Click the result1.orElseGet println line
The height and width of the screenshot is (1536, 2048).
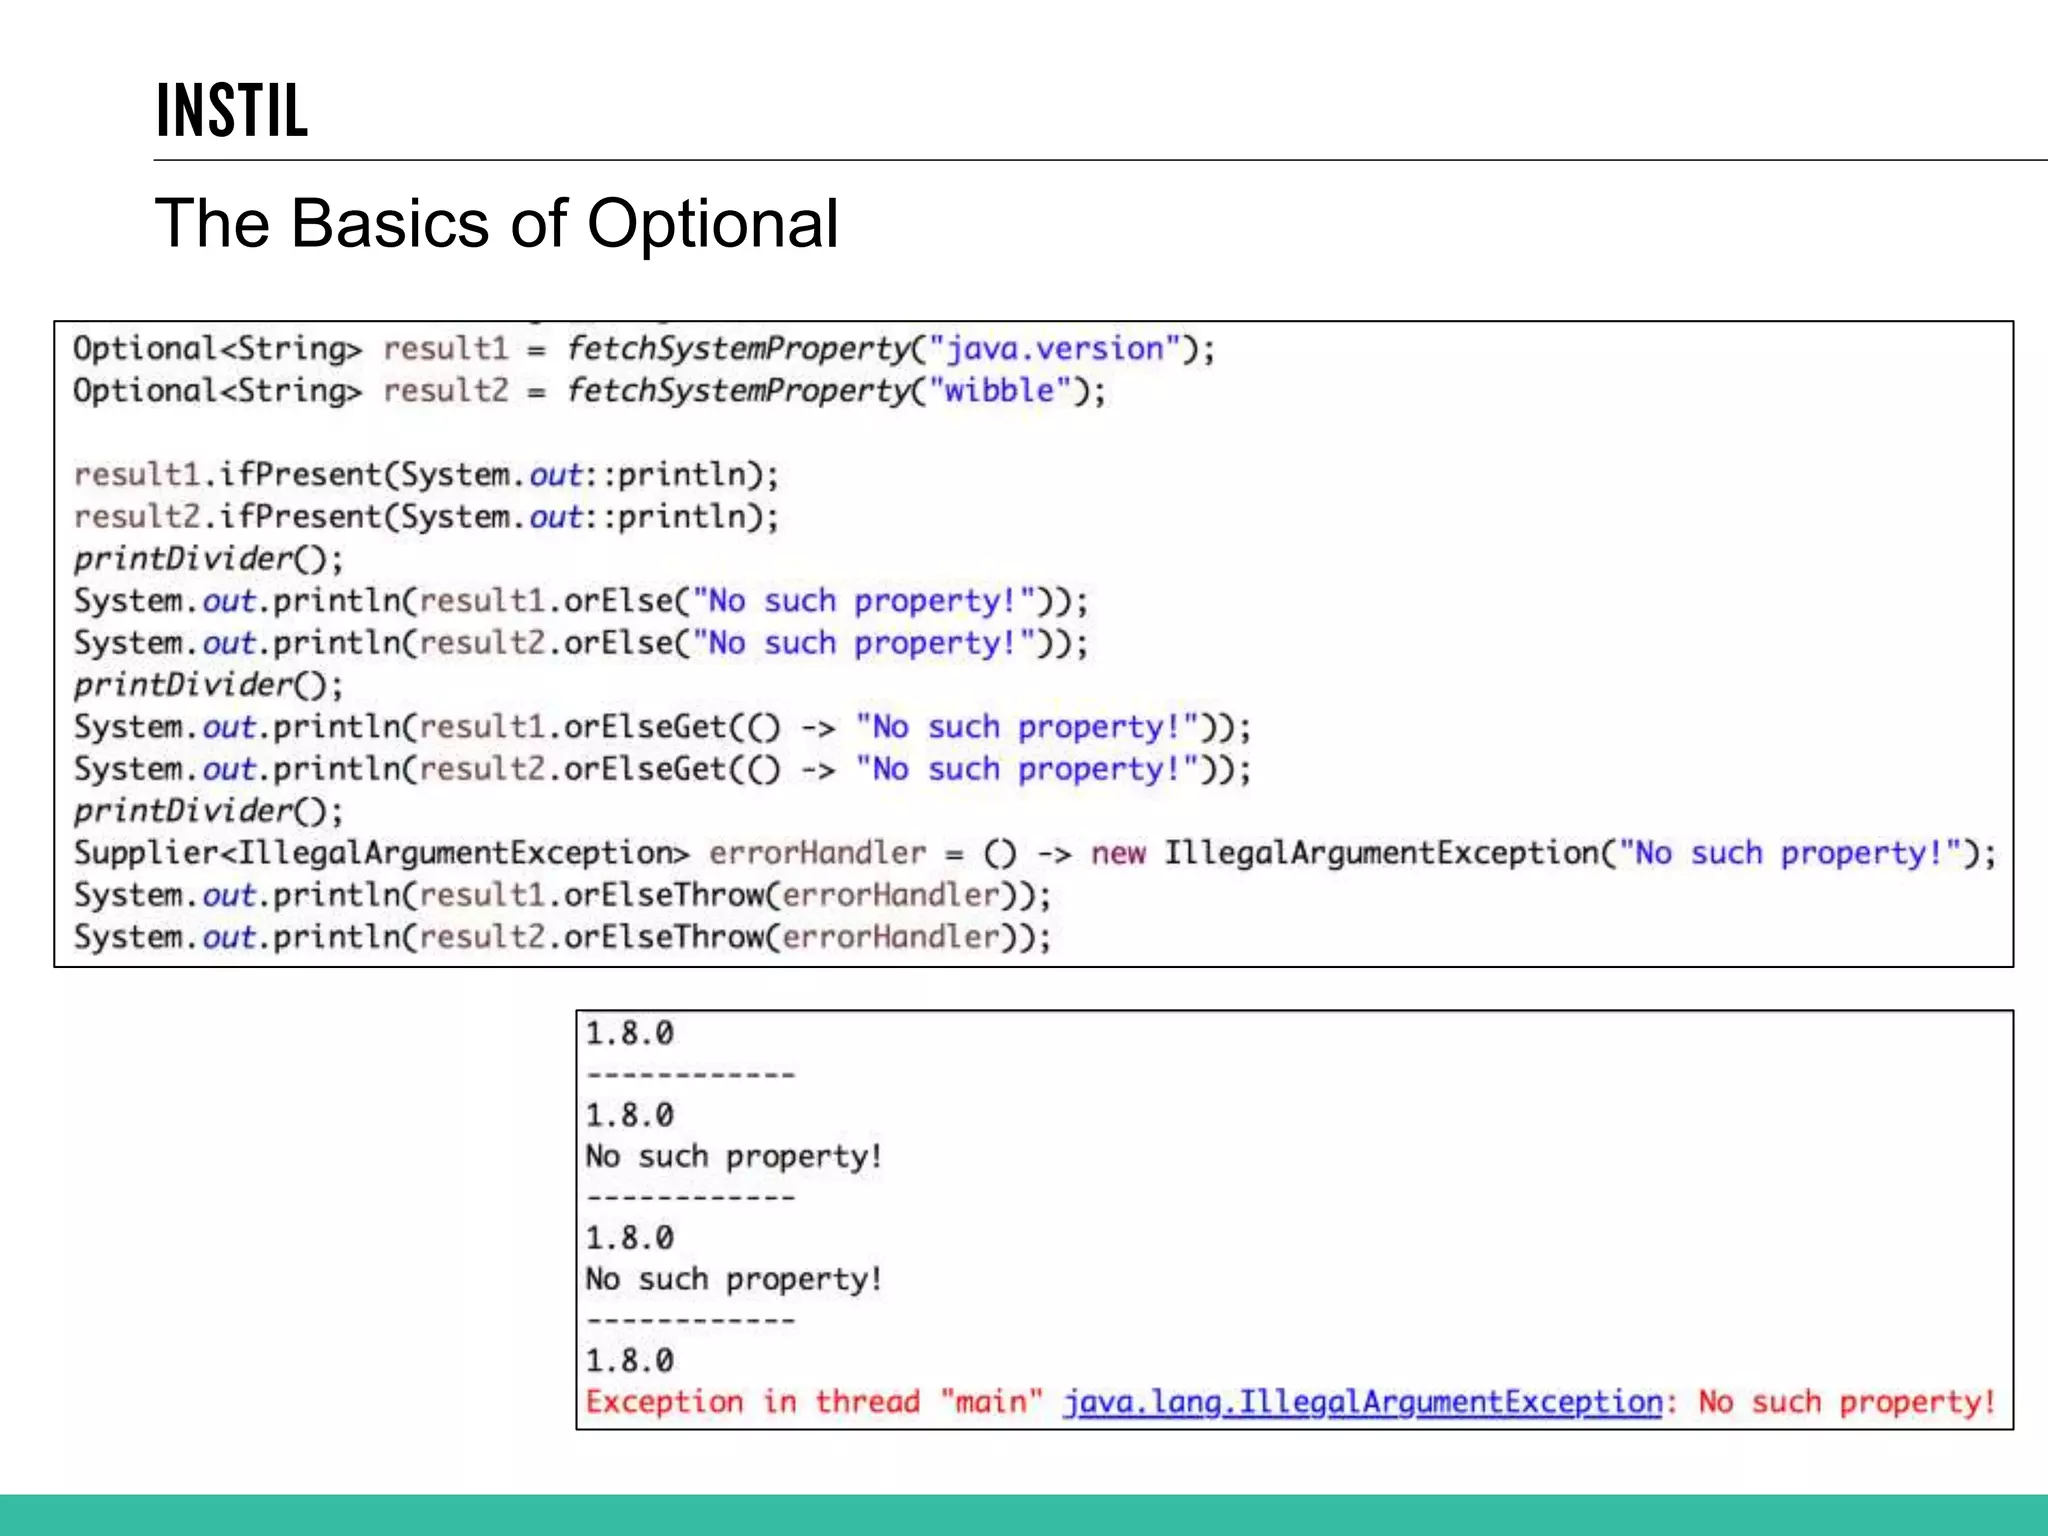click(x=662, y=727)
